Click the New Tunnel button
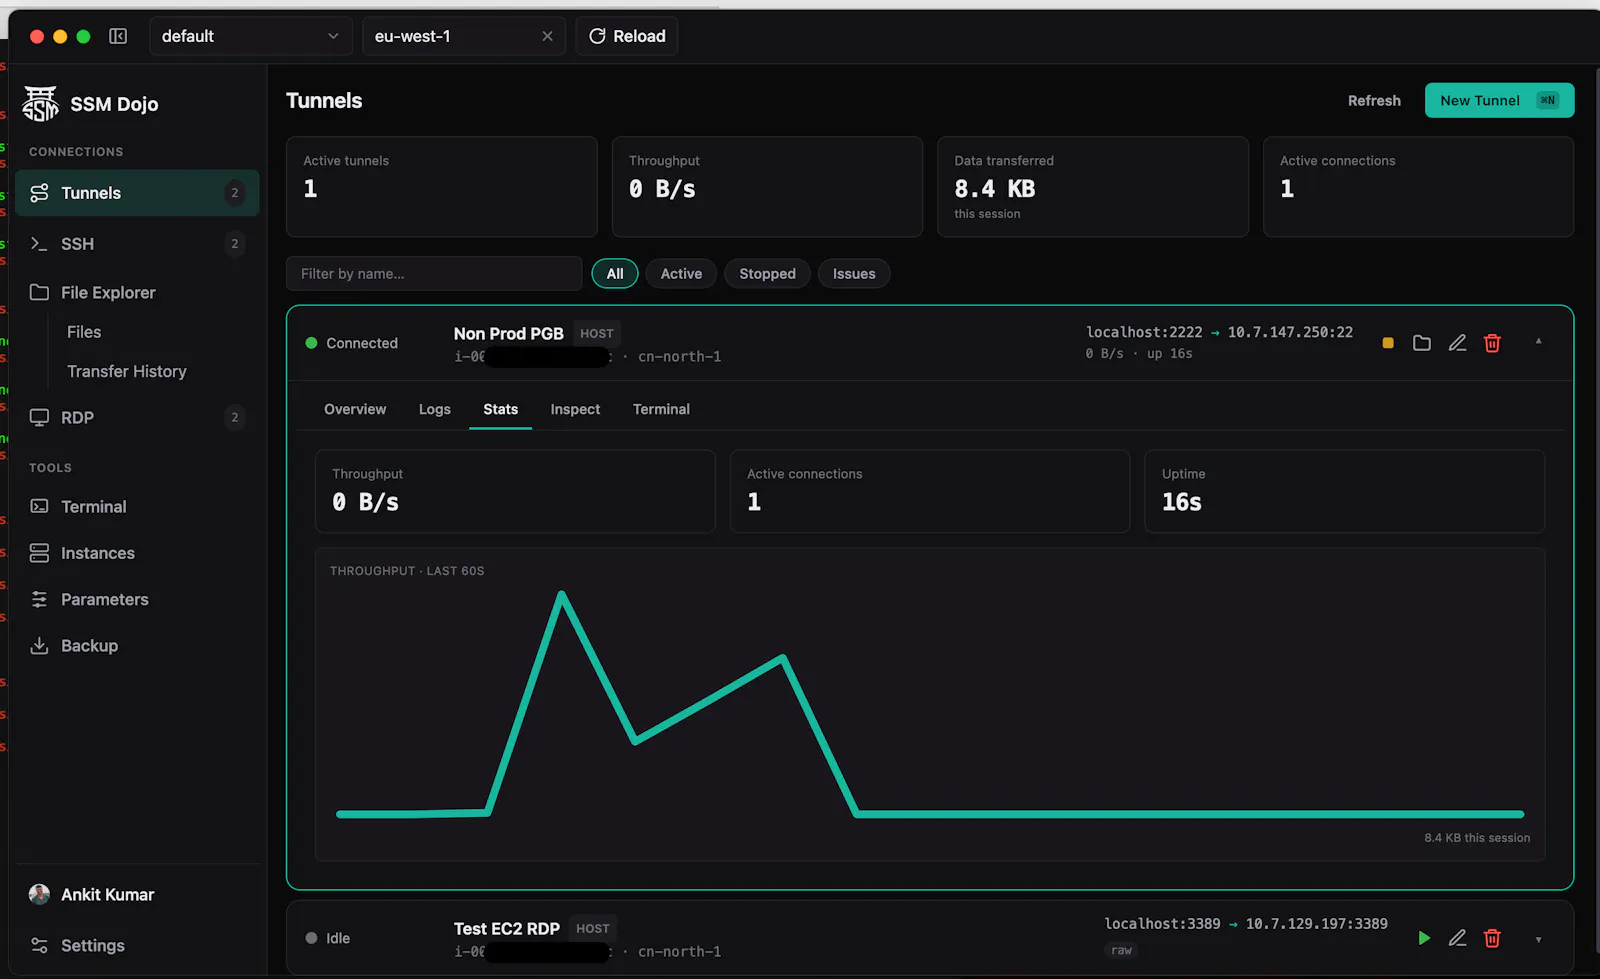1600x979 pixels. (1499, 100)
